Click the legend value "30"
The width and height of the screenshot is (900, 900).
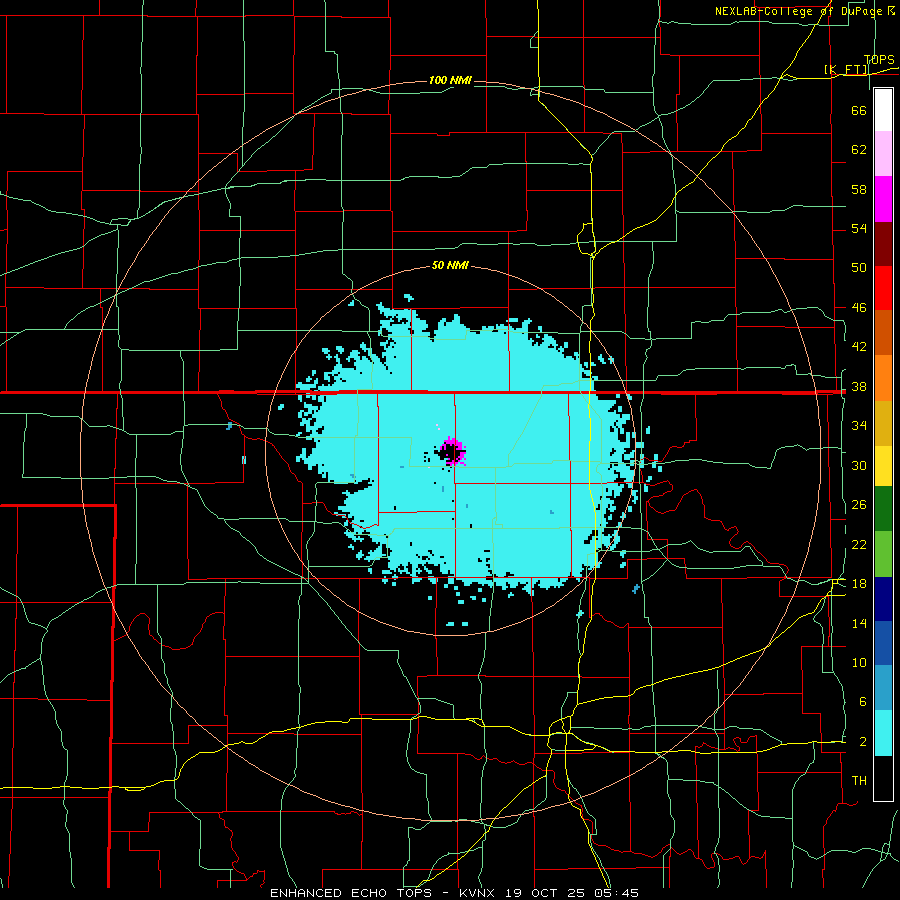tap(859, 465)
